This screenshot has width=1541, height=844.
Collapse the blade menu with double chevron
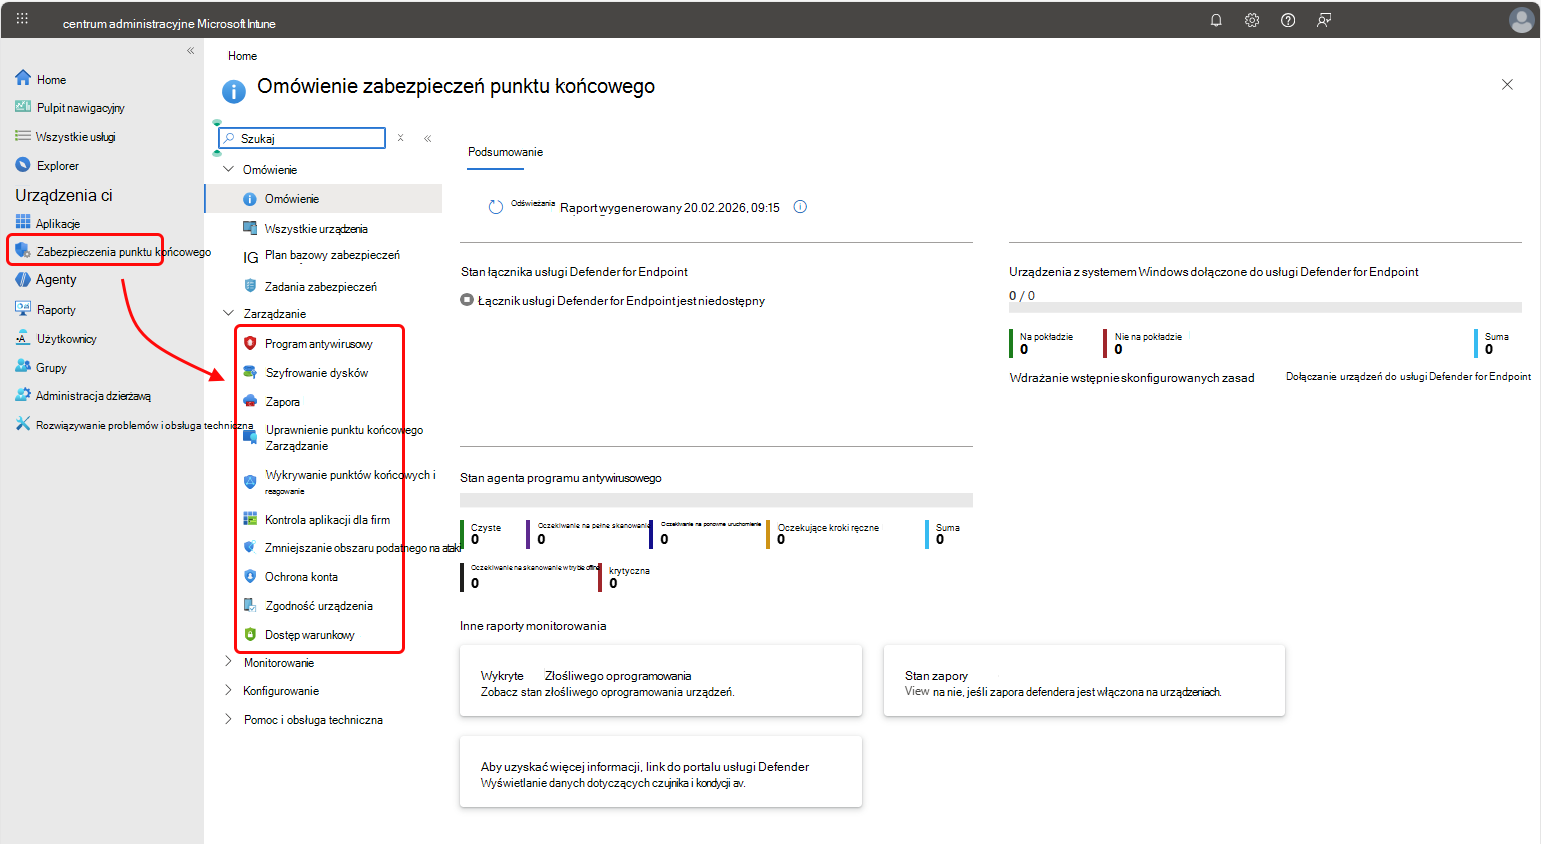coord(427,138)
